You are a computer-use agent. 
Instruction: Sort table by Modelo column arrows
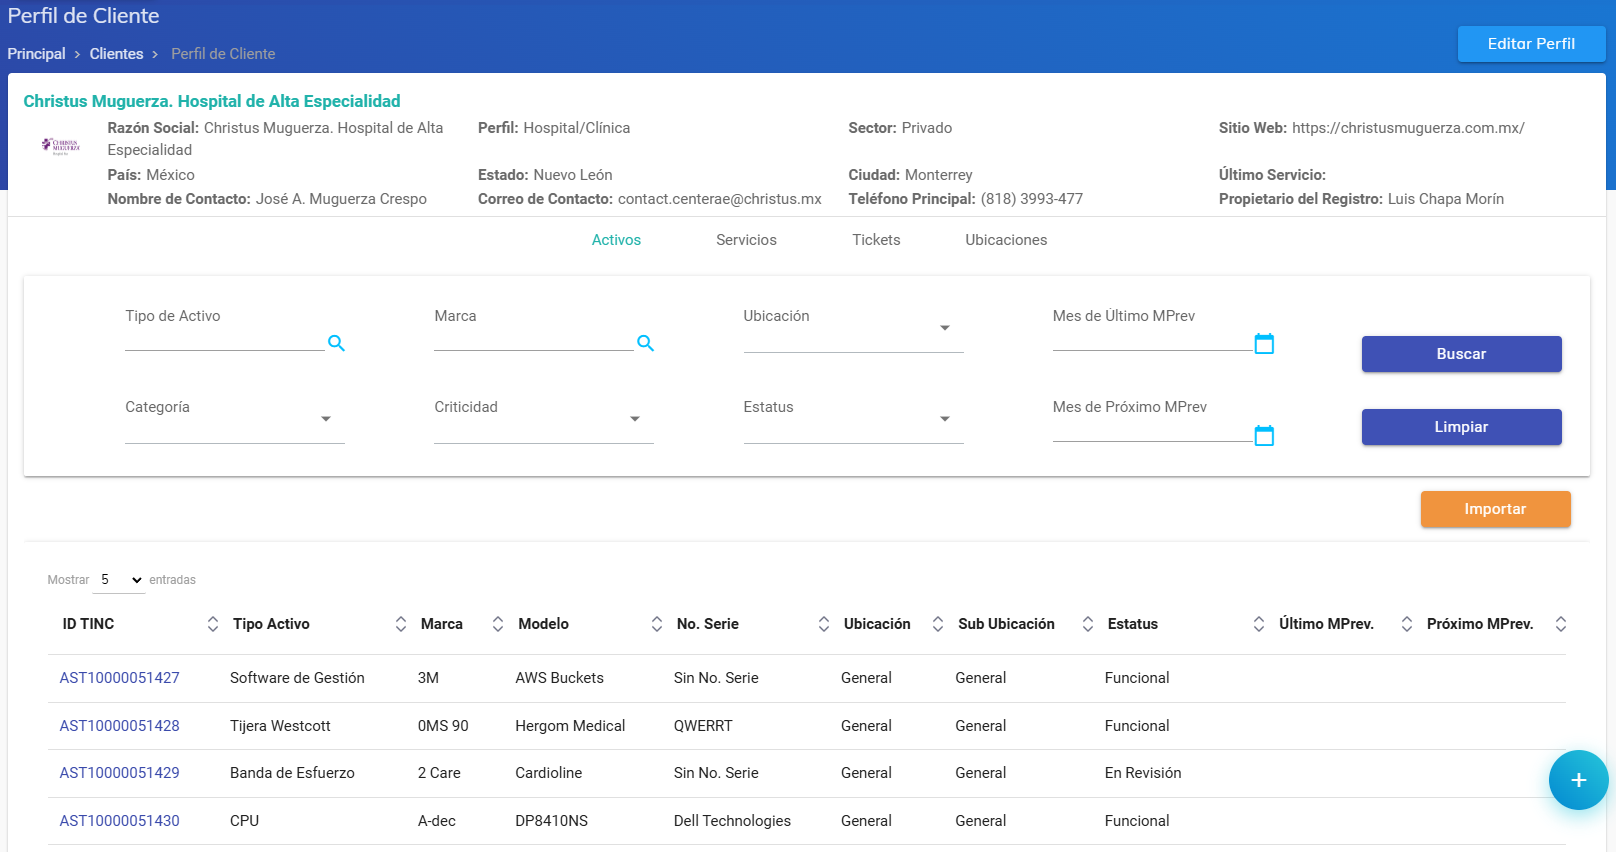click(657, 624)
